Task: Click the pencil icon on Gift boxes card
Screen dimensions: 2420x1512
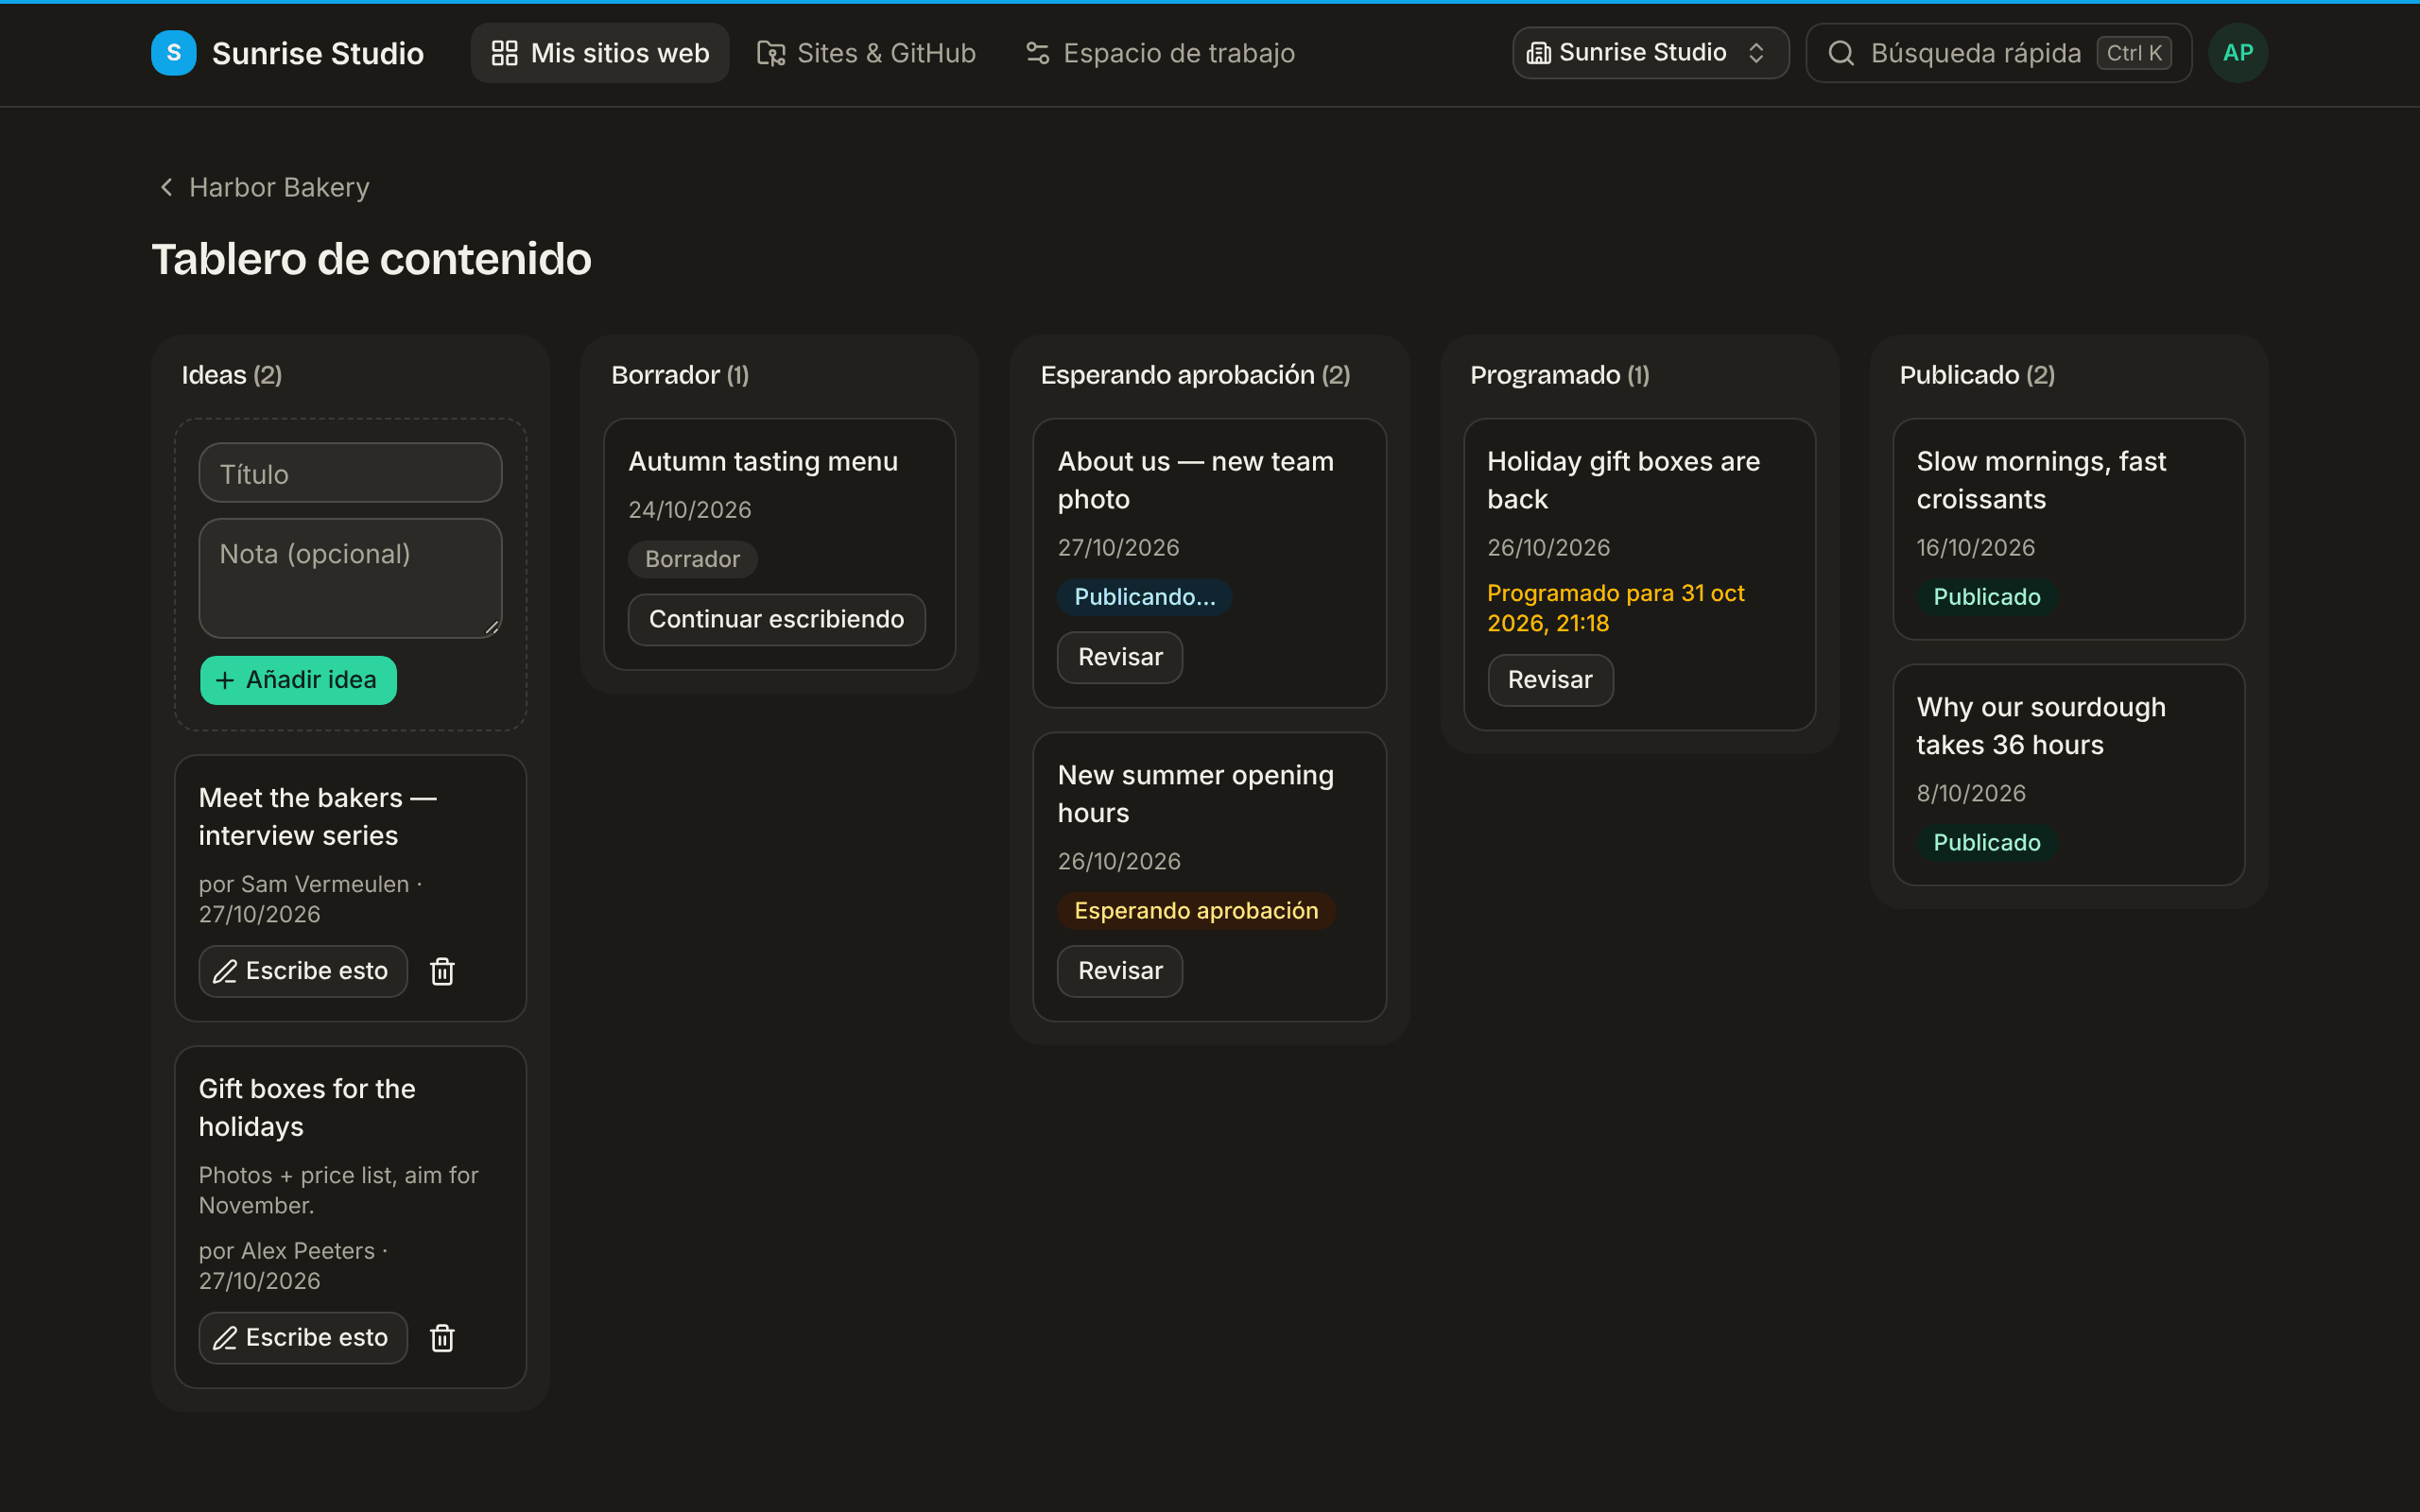Action: point(225,1338)
